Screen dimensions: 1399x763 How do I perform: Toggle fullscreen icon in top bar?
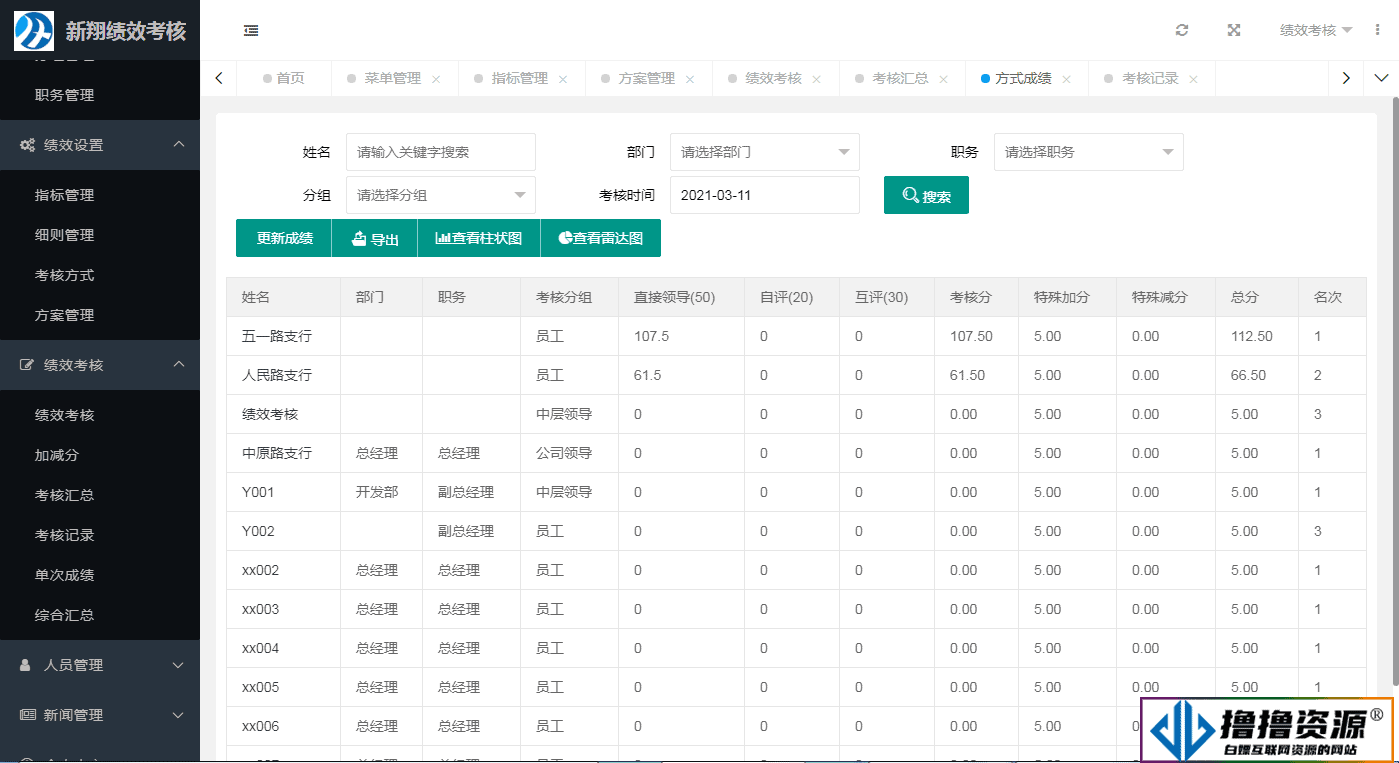pyautogui.click(x=1234, y=31)
